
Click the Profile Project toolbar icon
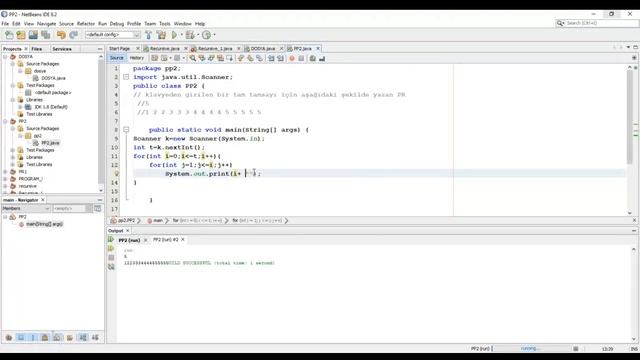207,35
